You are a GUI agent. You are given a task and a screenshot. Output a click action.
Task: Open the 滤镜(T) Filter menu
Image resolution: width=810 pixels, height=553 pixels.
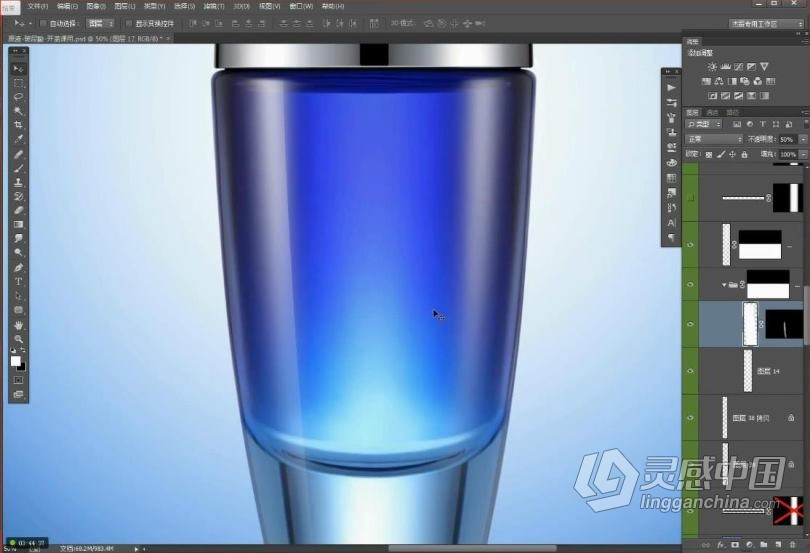tap(213, 6)
